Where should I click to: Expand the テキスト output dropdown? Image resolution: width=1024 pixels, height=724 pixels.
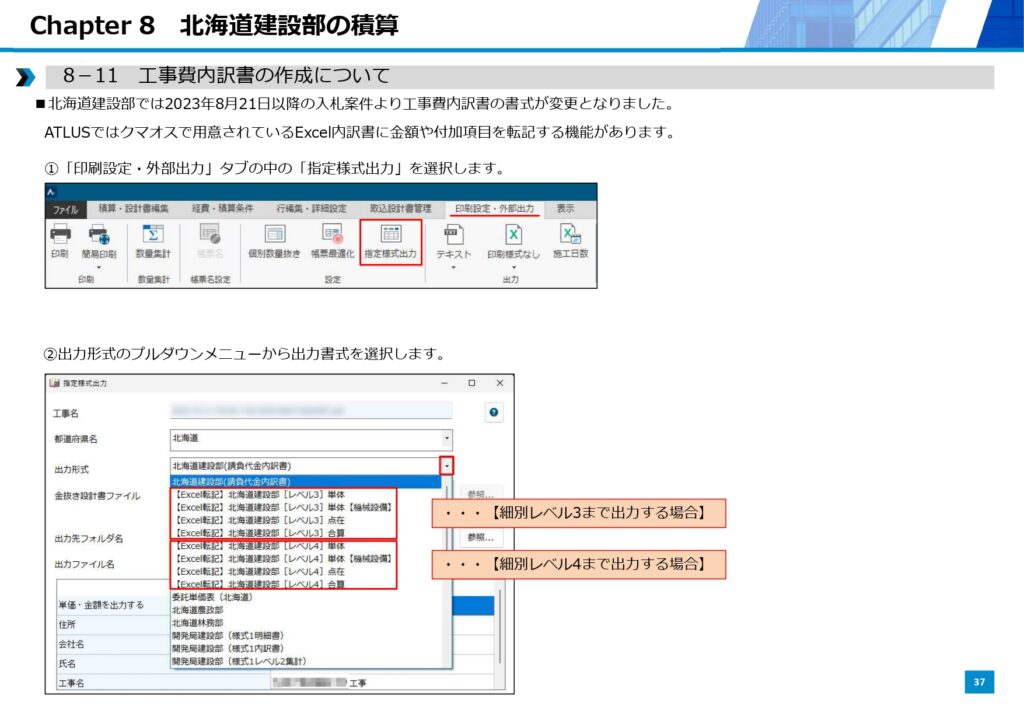(453, 267)
